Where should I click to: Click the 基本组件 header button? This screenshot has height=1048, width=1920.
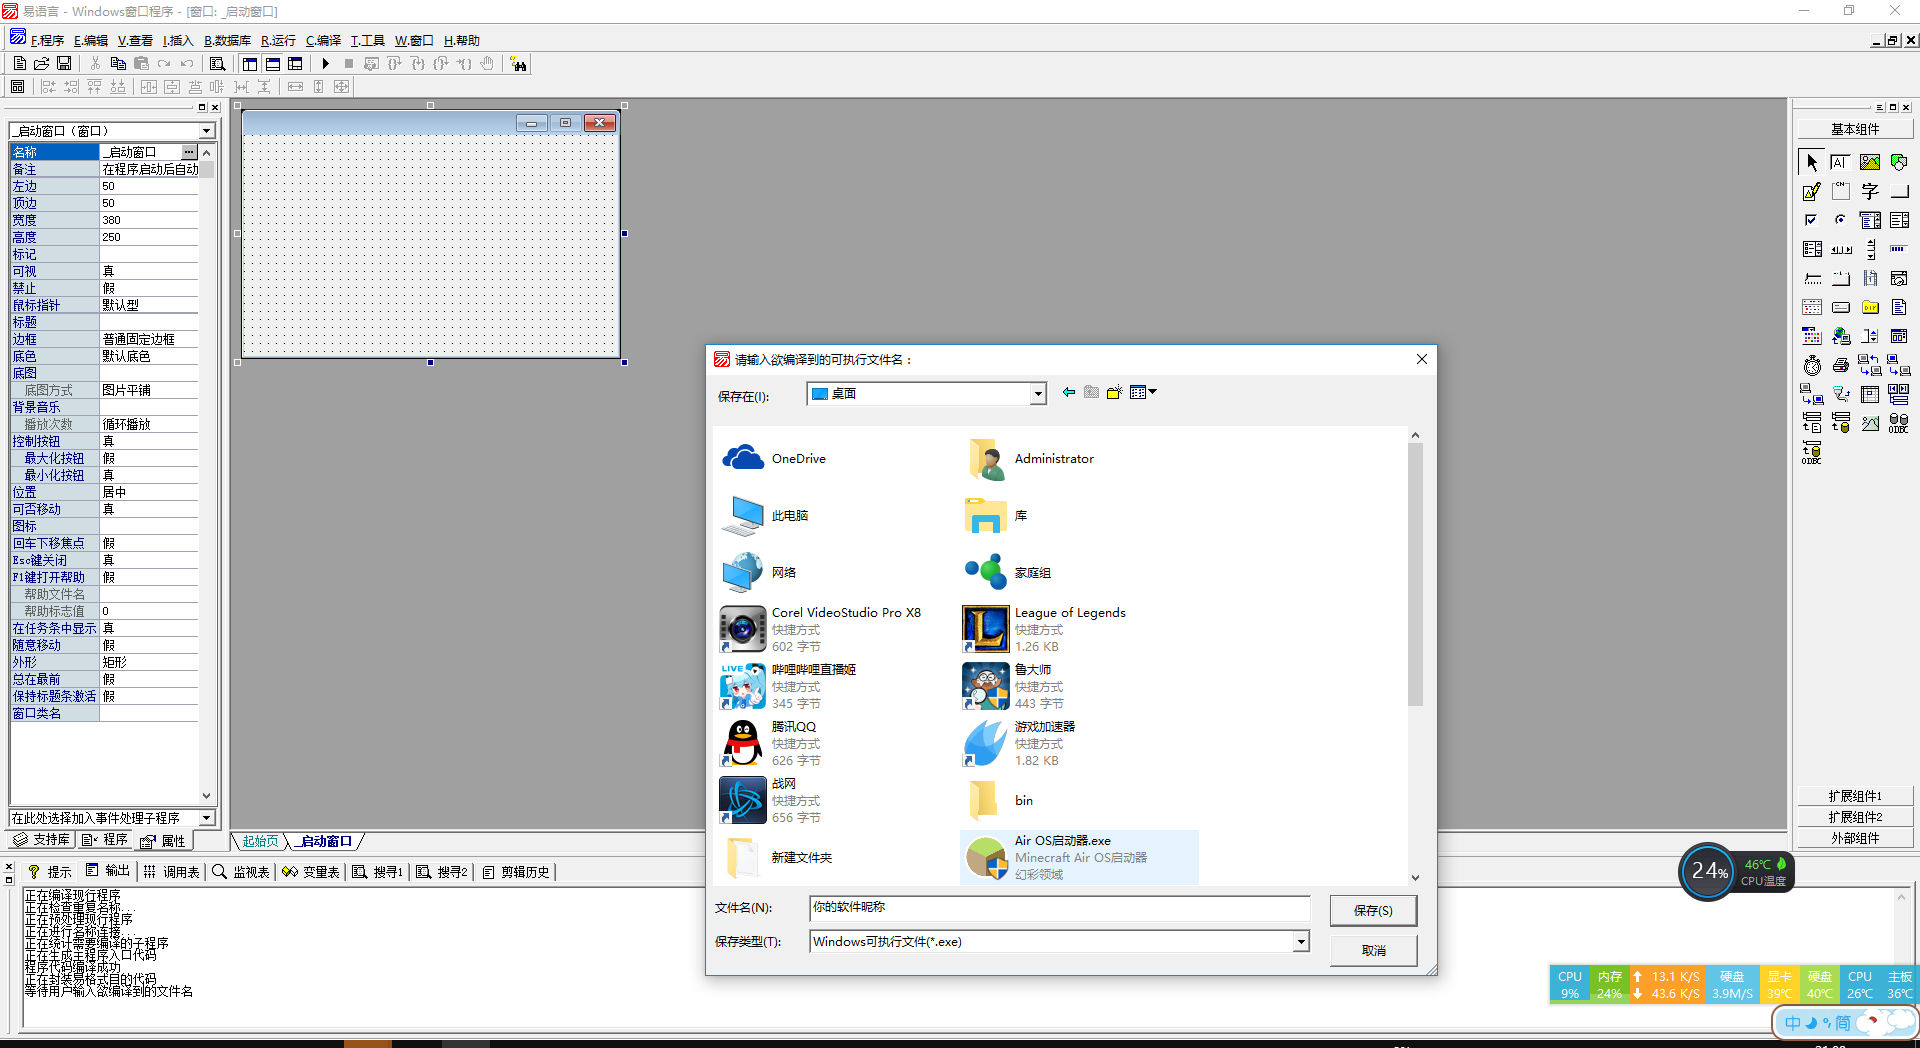pos(1855,129)
